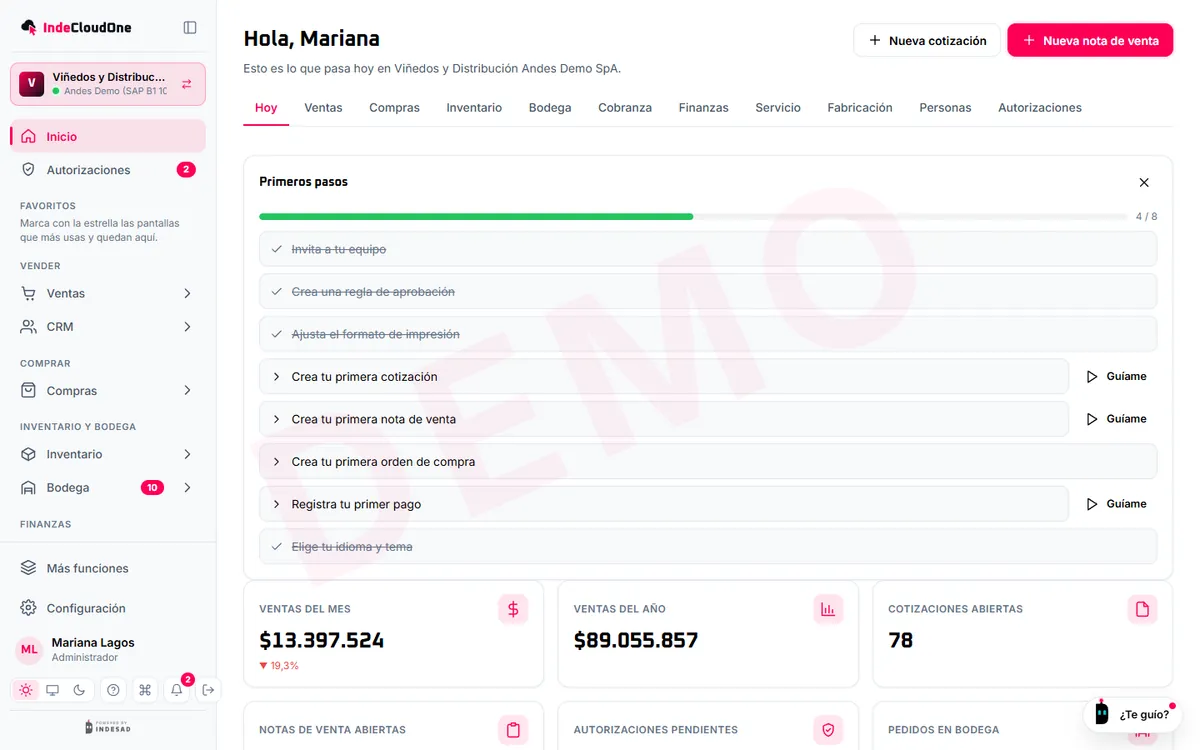Close the Primeros pasos panel
1200x750 pixels.
coord(1144,183)
